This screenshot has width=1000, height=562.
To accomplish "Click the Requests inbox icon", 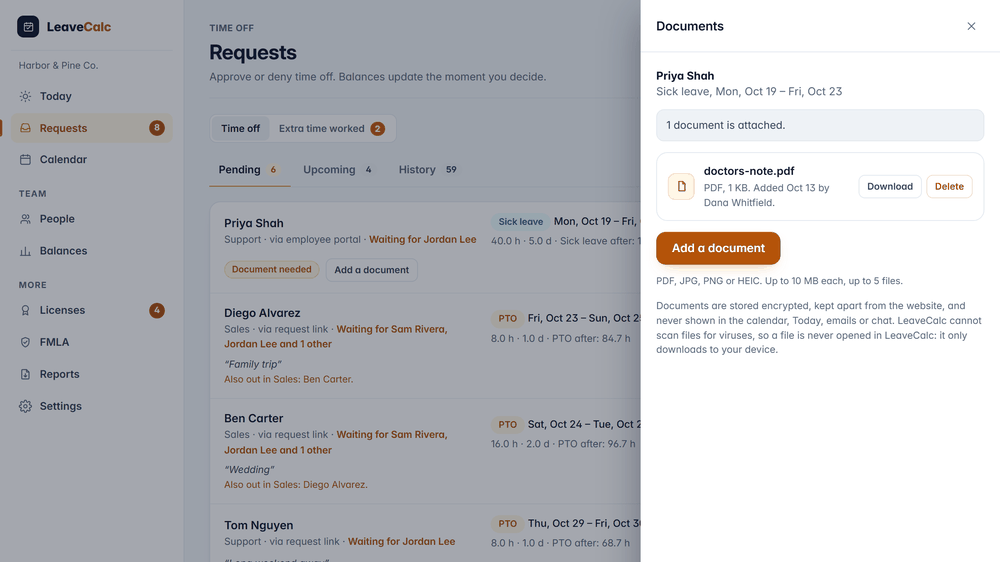I will pos(25,128).
